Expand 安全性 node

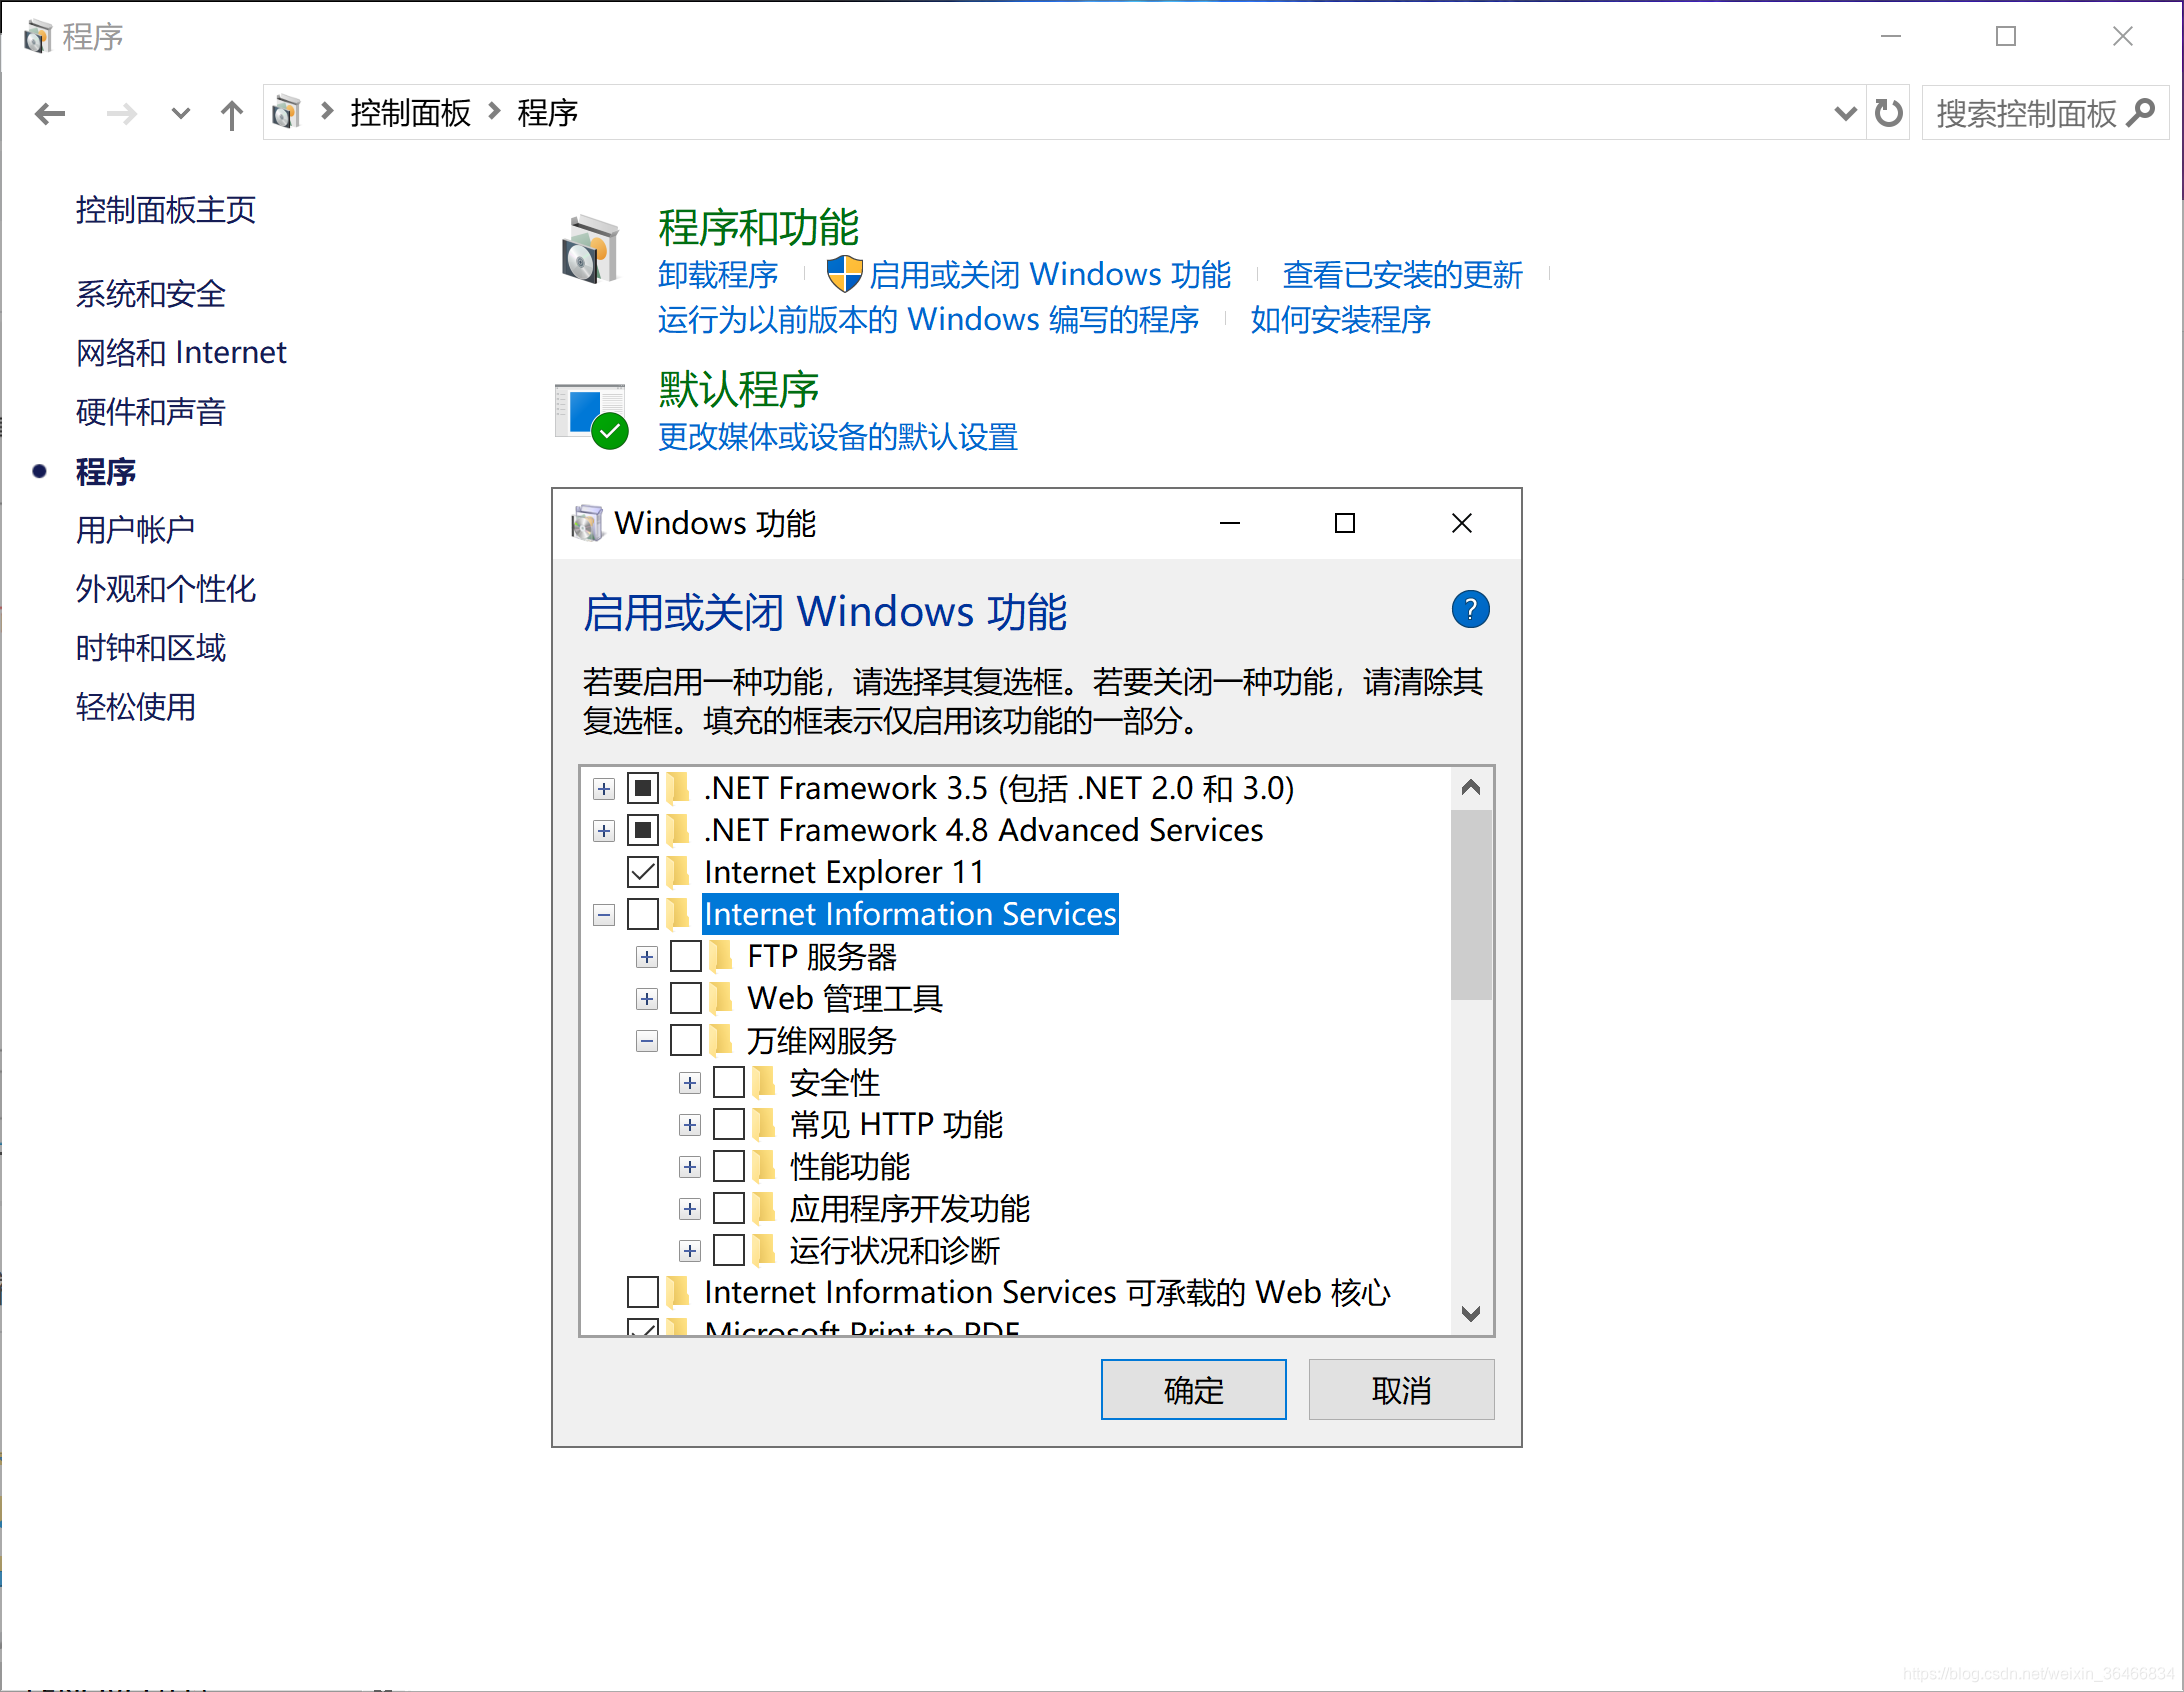point(689,1083)
